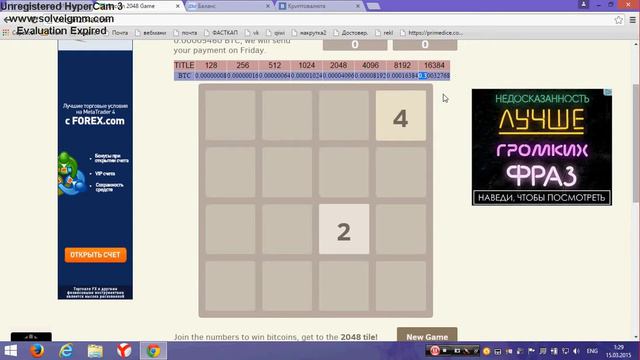
Task: Launch Yandex browser from the taskbar
Action: [124, 351]
